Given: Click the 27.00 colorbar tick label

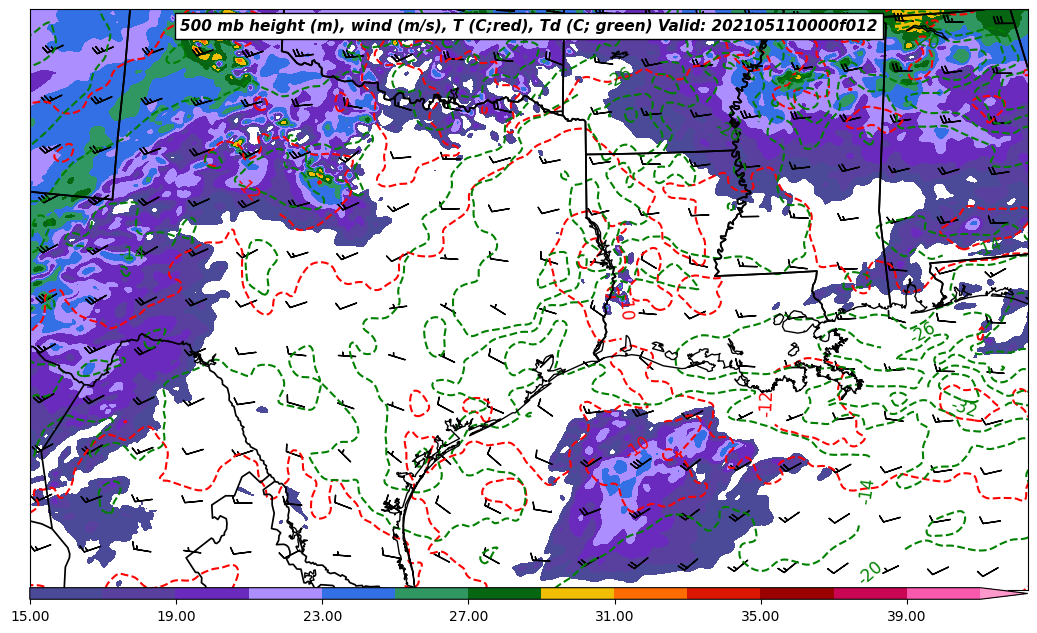Looking at the screenshot, I should click(x=468, y=616).
